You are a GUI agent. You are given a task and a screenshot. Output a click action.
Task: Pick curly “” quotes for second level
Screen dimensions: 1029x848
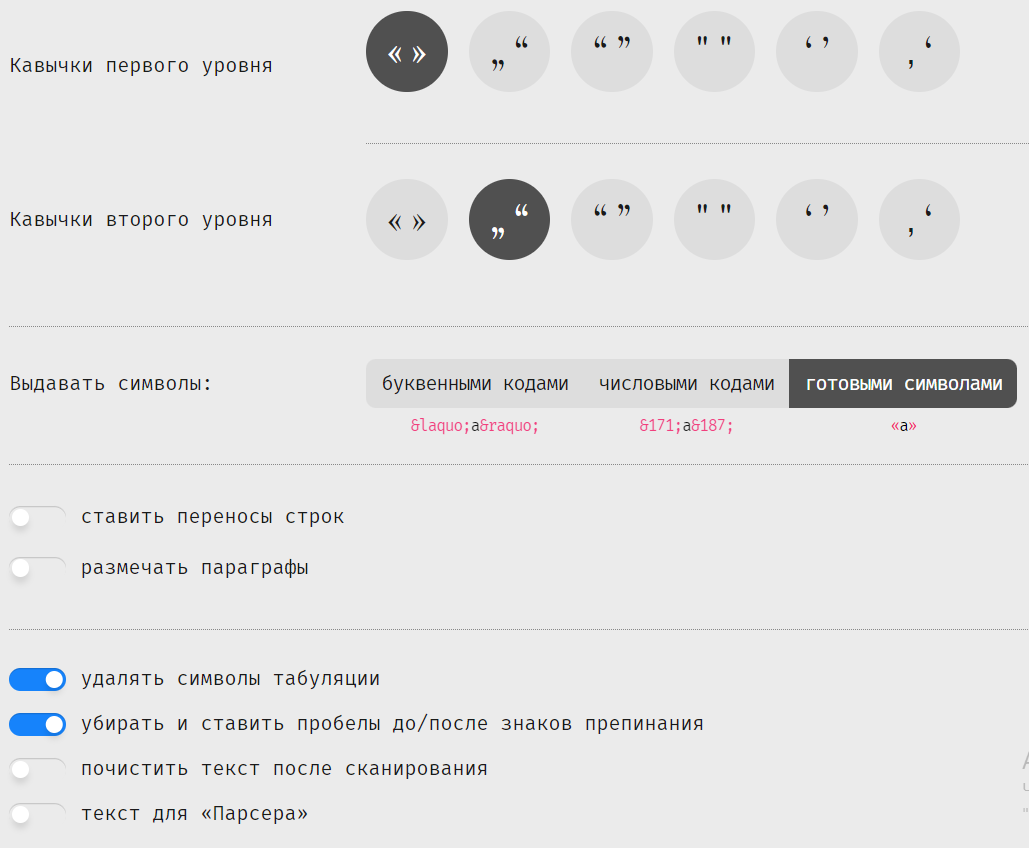click(612, 220)
